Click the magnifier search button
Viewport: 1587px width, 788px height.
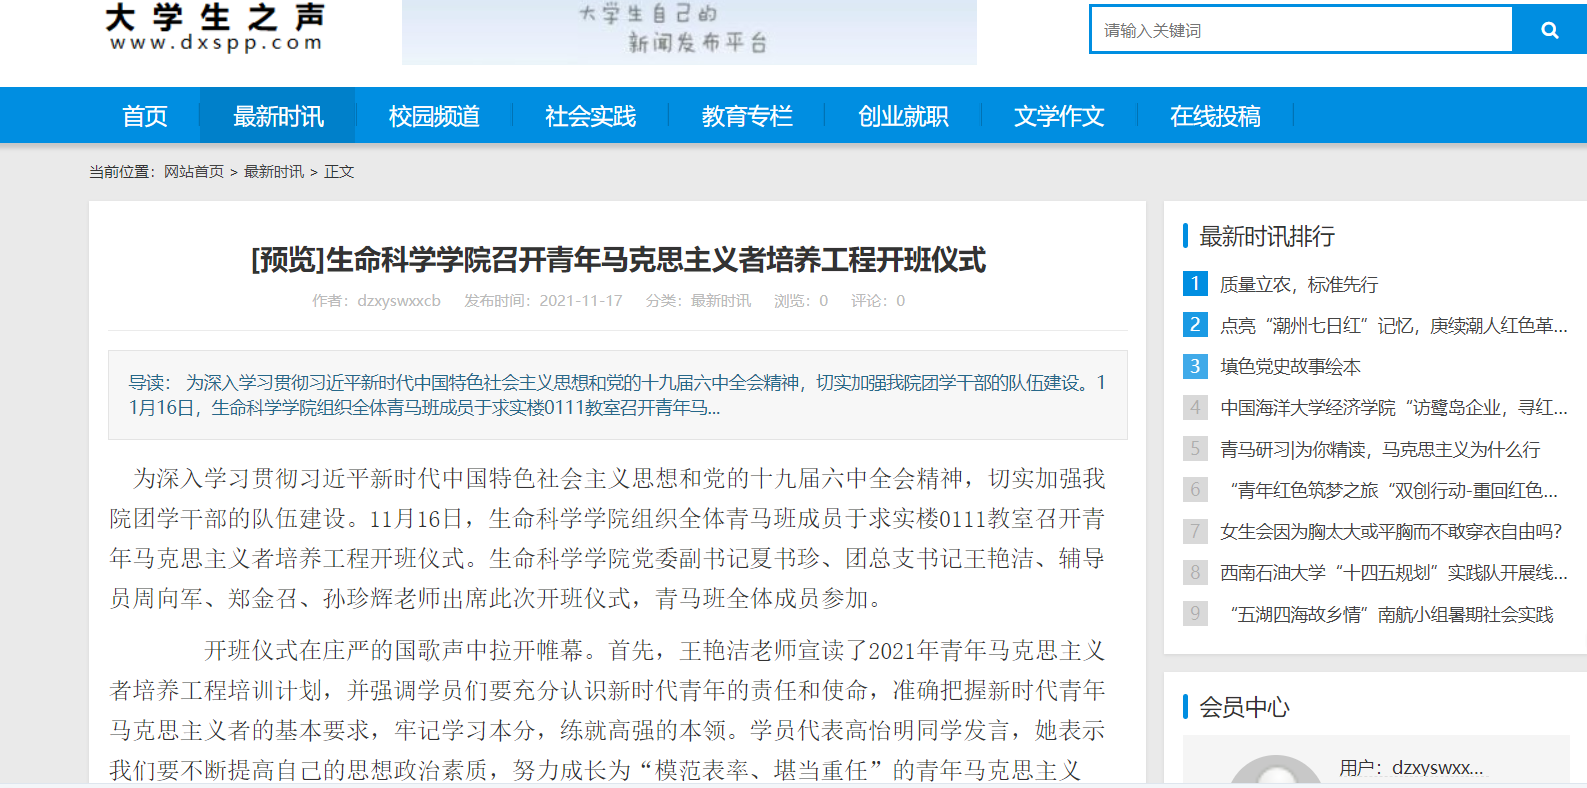[1549, 30]
